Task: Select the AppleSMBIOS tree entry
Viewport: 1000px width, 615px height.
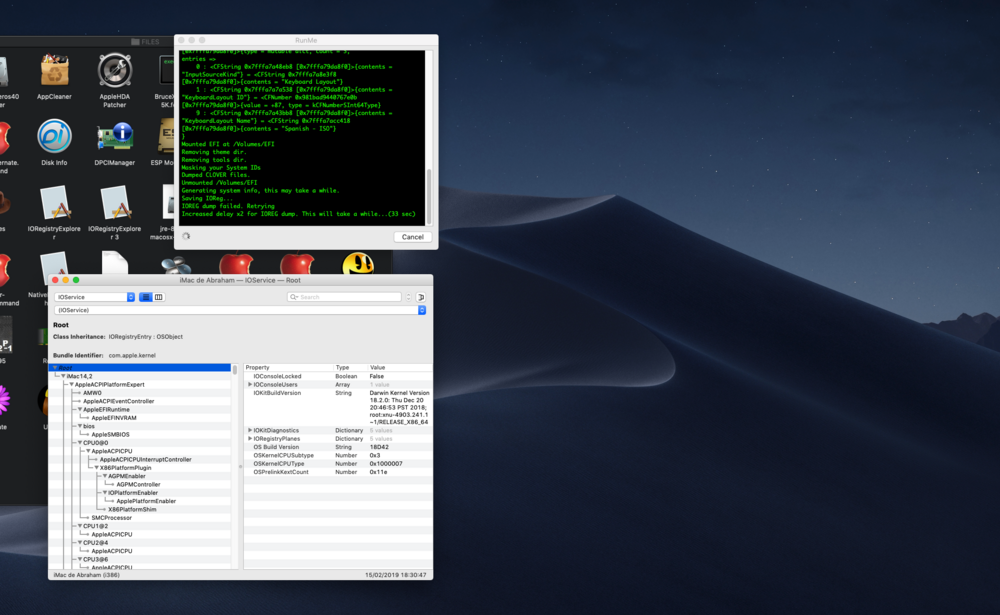Action: coord(110,434)
